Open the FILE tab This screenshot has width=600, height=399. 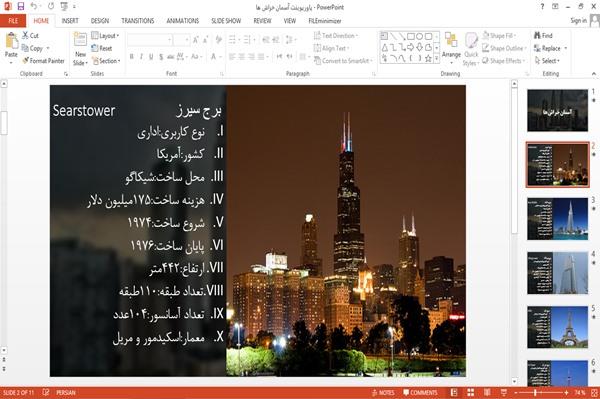(13, 21)
